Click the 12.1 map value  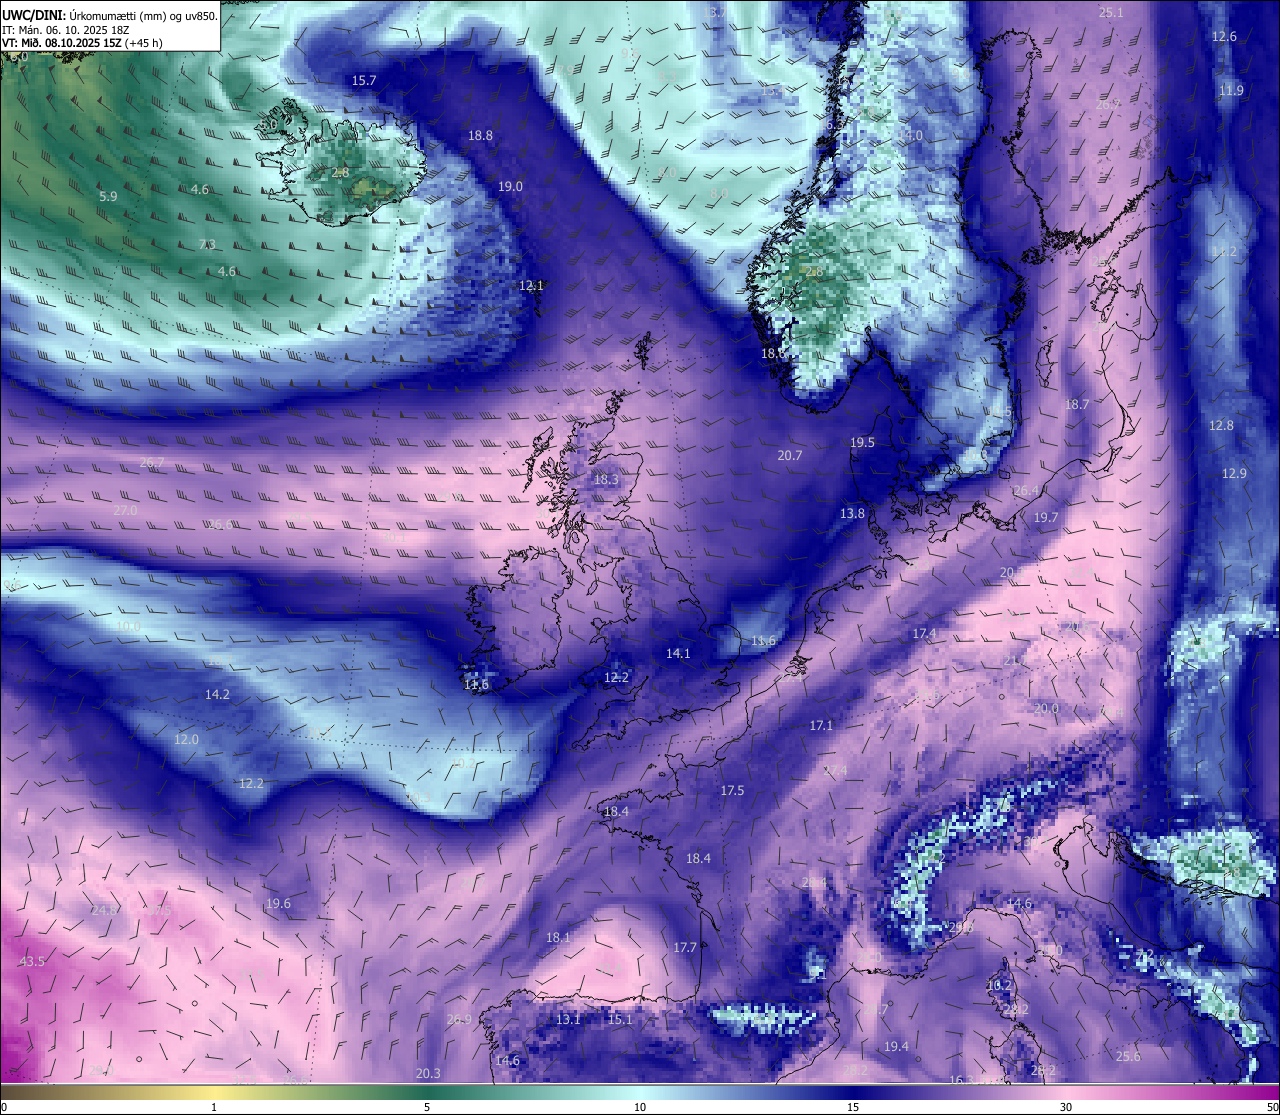pos(531,286)
